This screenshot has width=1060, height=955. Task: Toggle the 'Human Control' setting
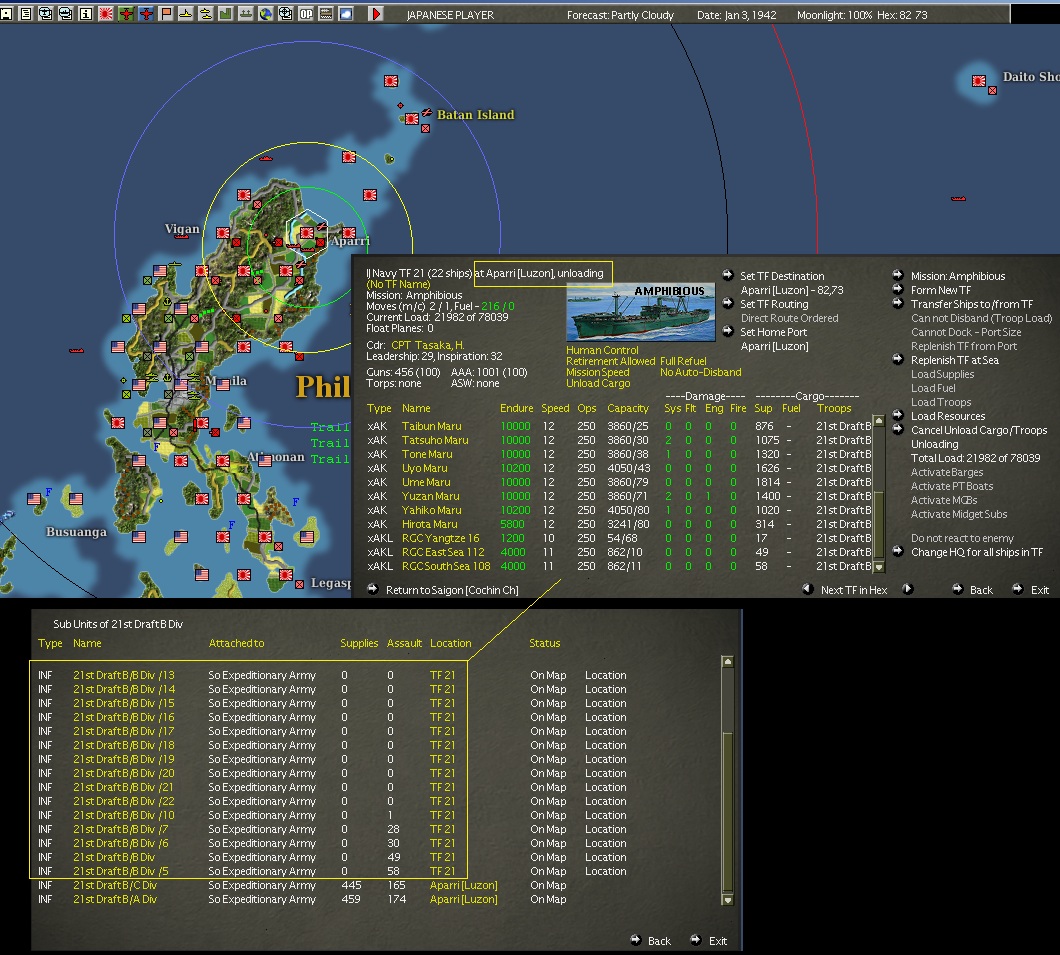(602, 351)
